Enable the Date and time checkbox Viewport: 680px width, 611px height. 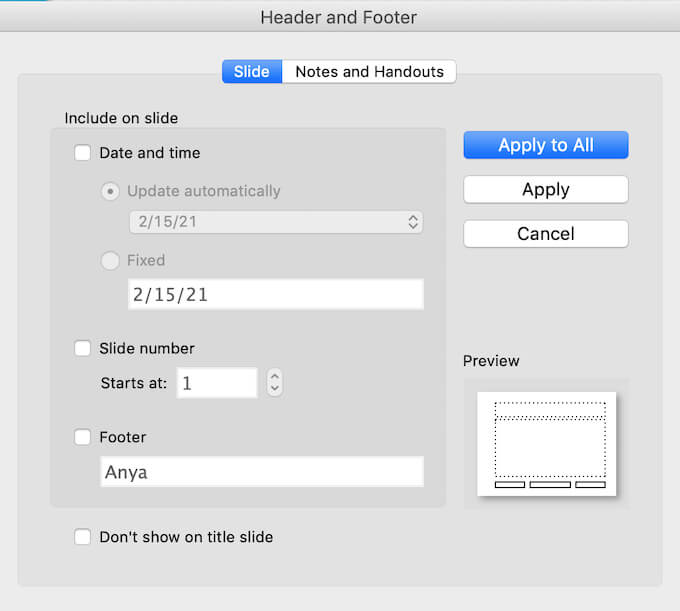(82, 153)
